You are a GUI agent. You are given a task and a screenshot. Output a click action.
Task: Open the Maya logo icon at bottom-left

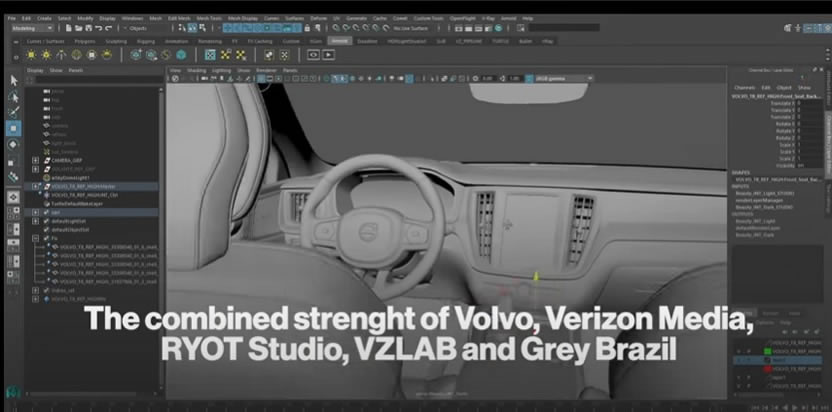click(13, 392)
